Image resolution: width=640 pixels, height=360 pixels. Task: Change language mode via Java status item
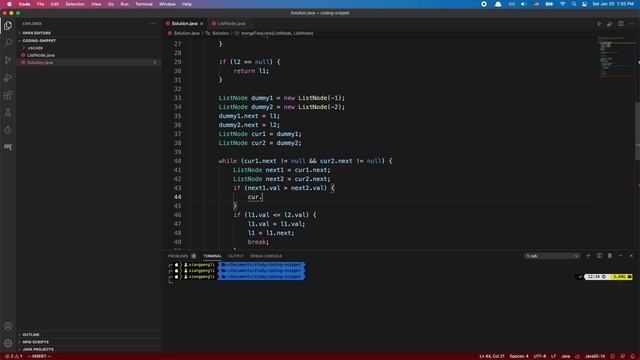point(565,356)
